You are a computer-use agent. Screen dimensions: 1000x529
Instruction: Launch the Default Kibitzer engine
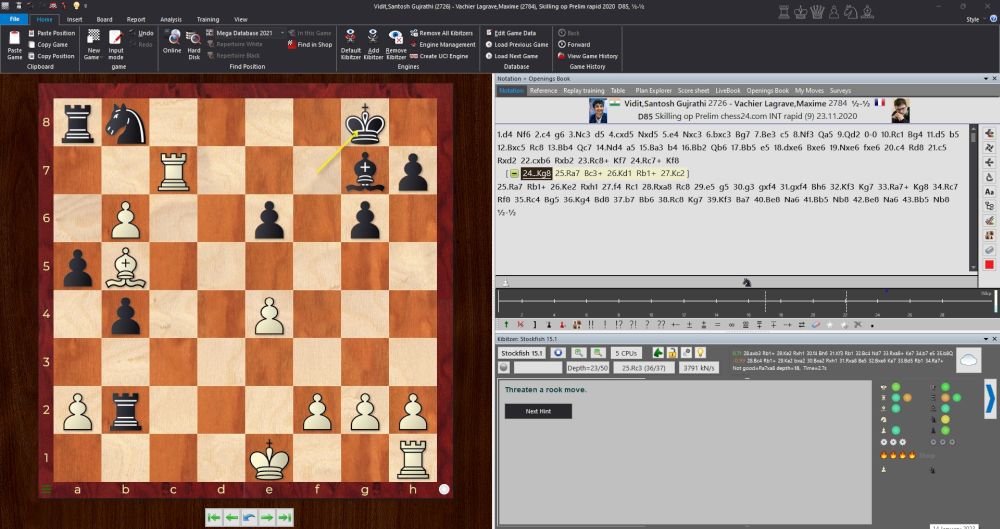[x=351, y=43]
